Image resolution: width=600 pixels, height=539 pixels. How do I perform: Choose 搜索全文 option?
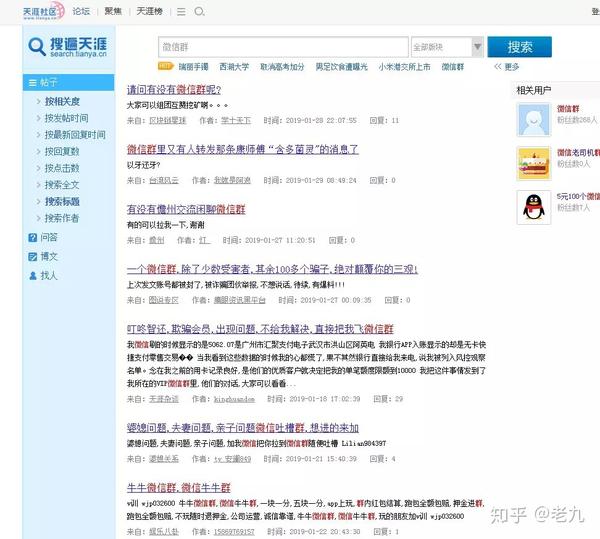click(x=62, y=185)
